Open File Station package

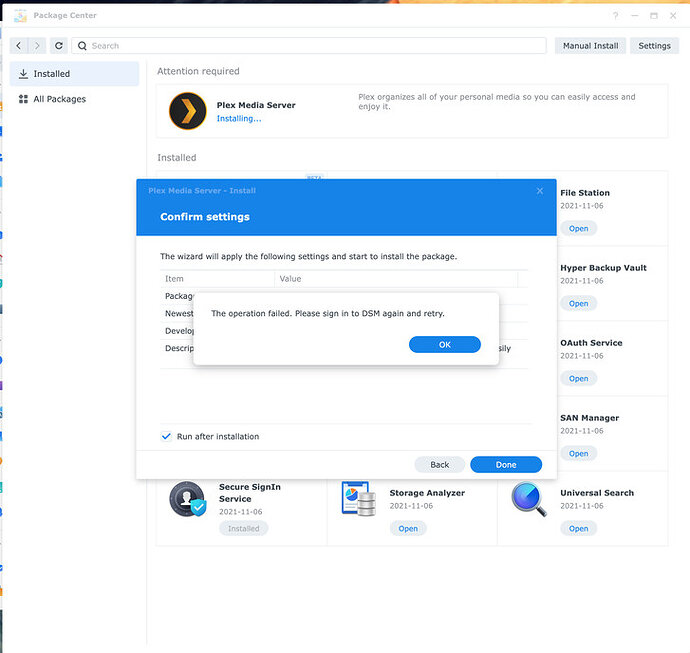coord(578,229)
